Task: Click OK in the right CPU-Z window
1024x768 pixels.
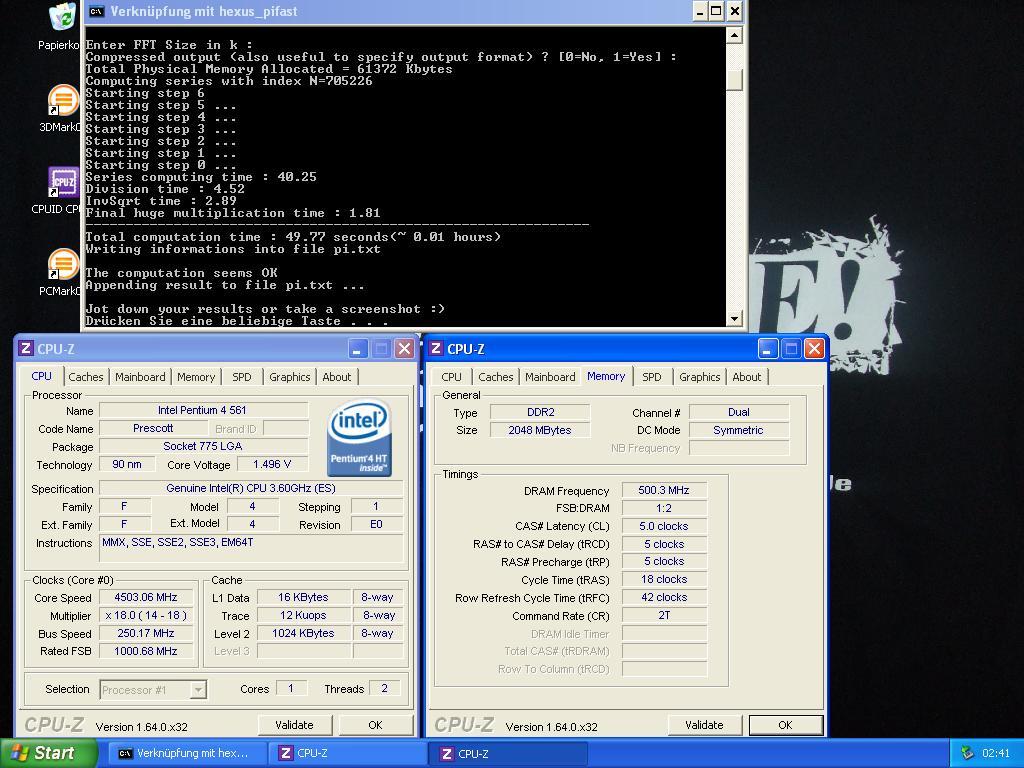Action: click(786, 725)
